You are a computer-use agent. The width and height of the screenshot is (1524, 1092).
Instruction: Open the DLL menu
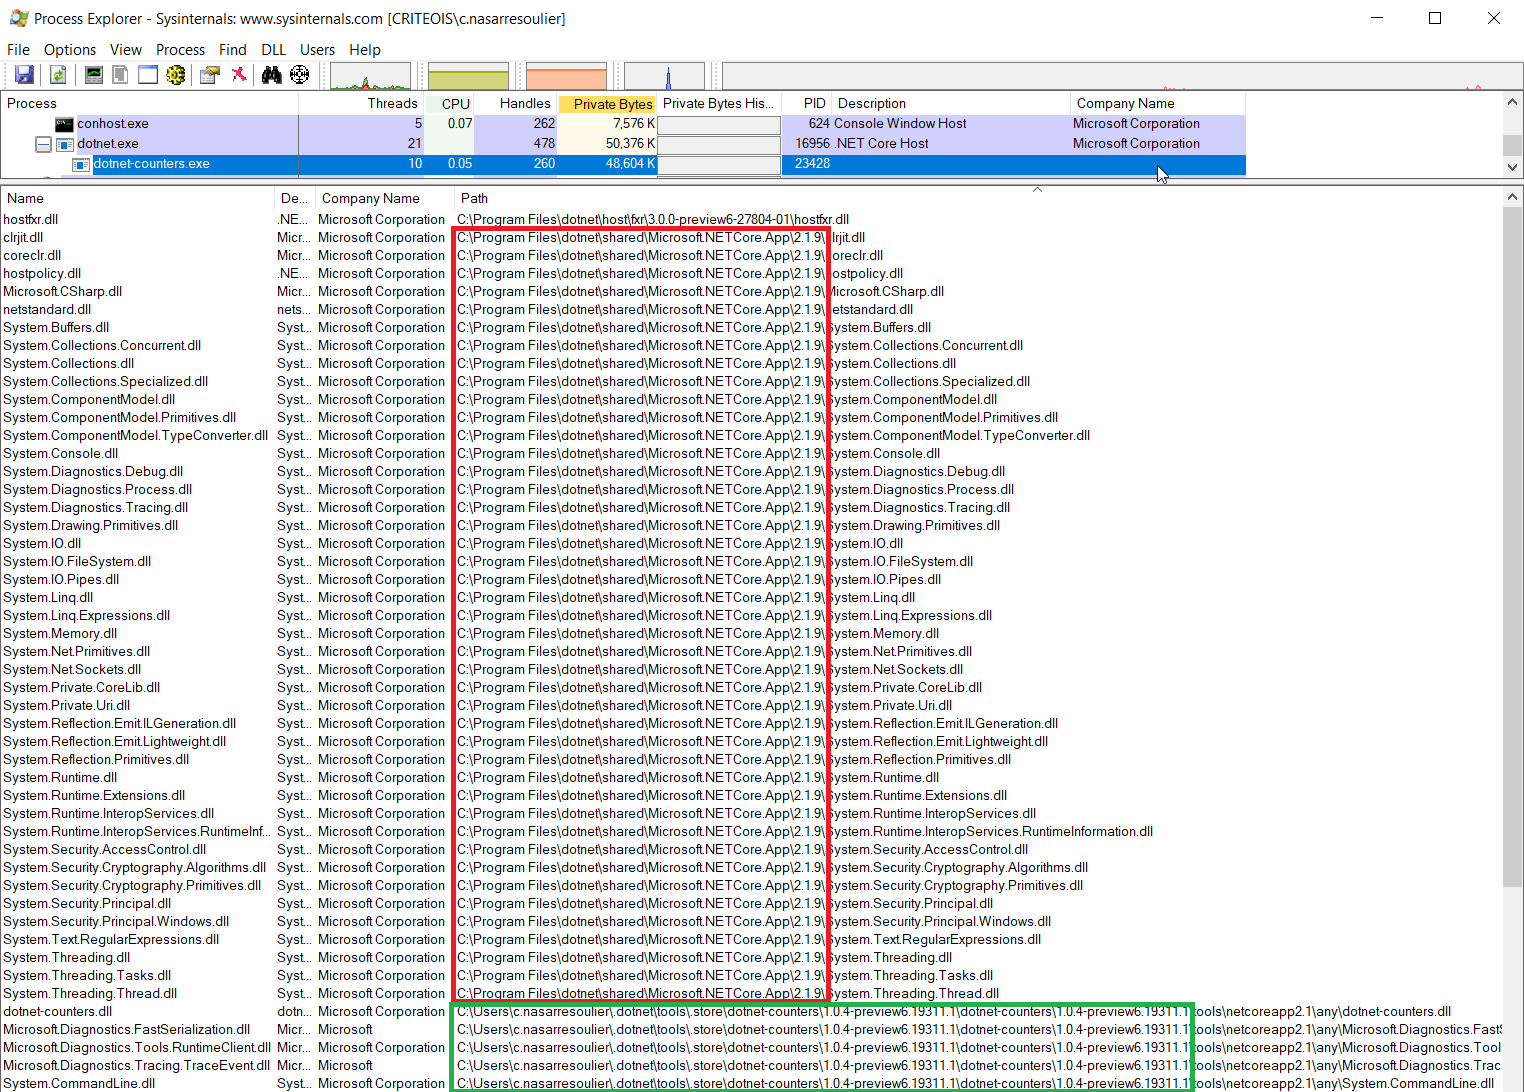click(x=272, y=49)
